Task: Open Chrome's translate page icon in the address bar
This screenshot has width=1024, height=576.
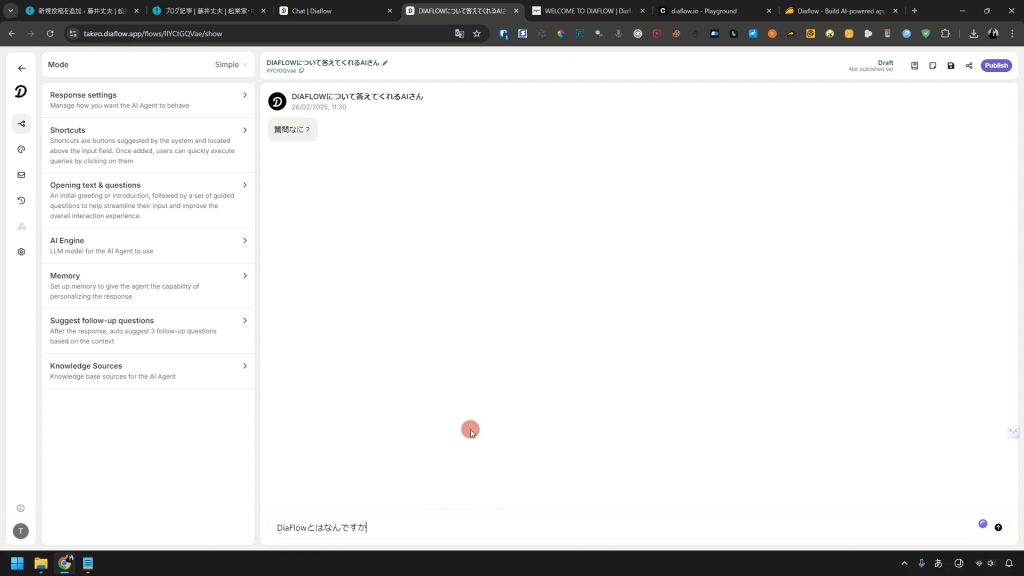Action: (x=459, y=33)
